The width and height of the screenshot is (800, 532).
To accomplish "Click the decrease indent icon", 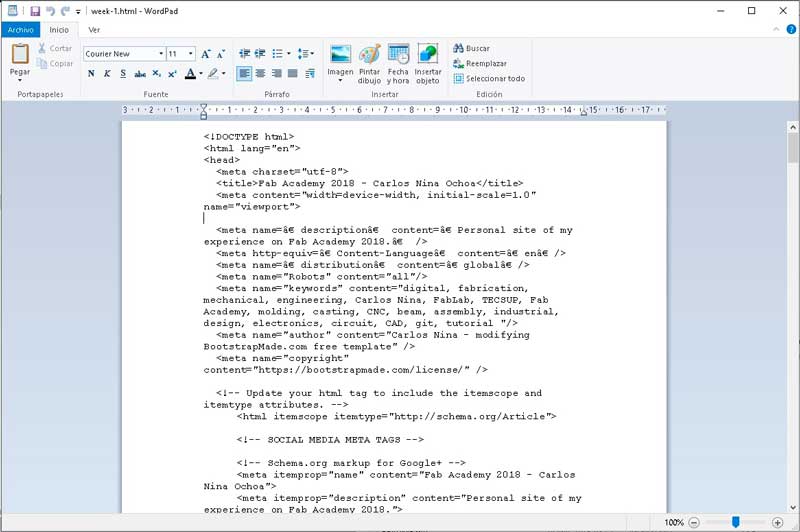I will [x=244, y=53].
